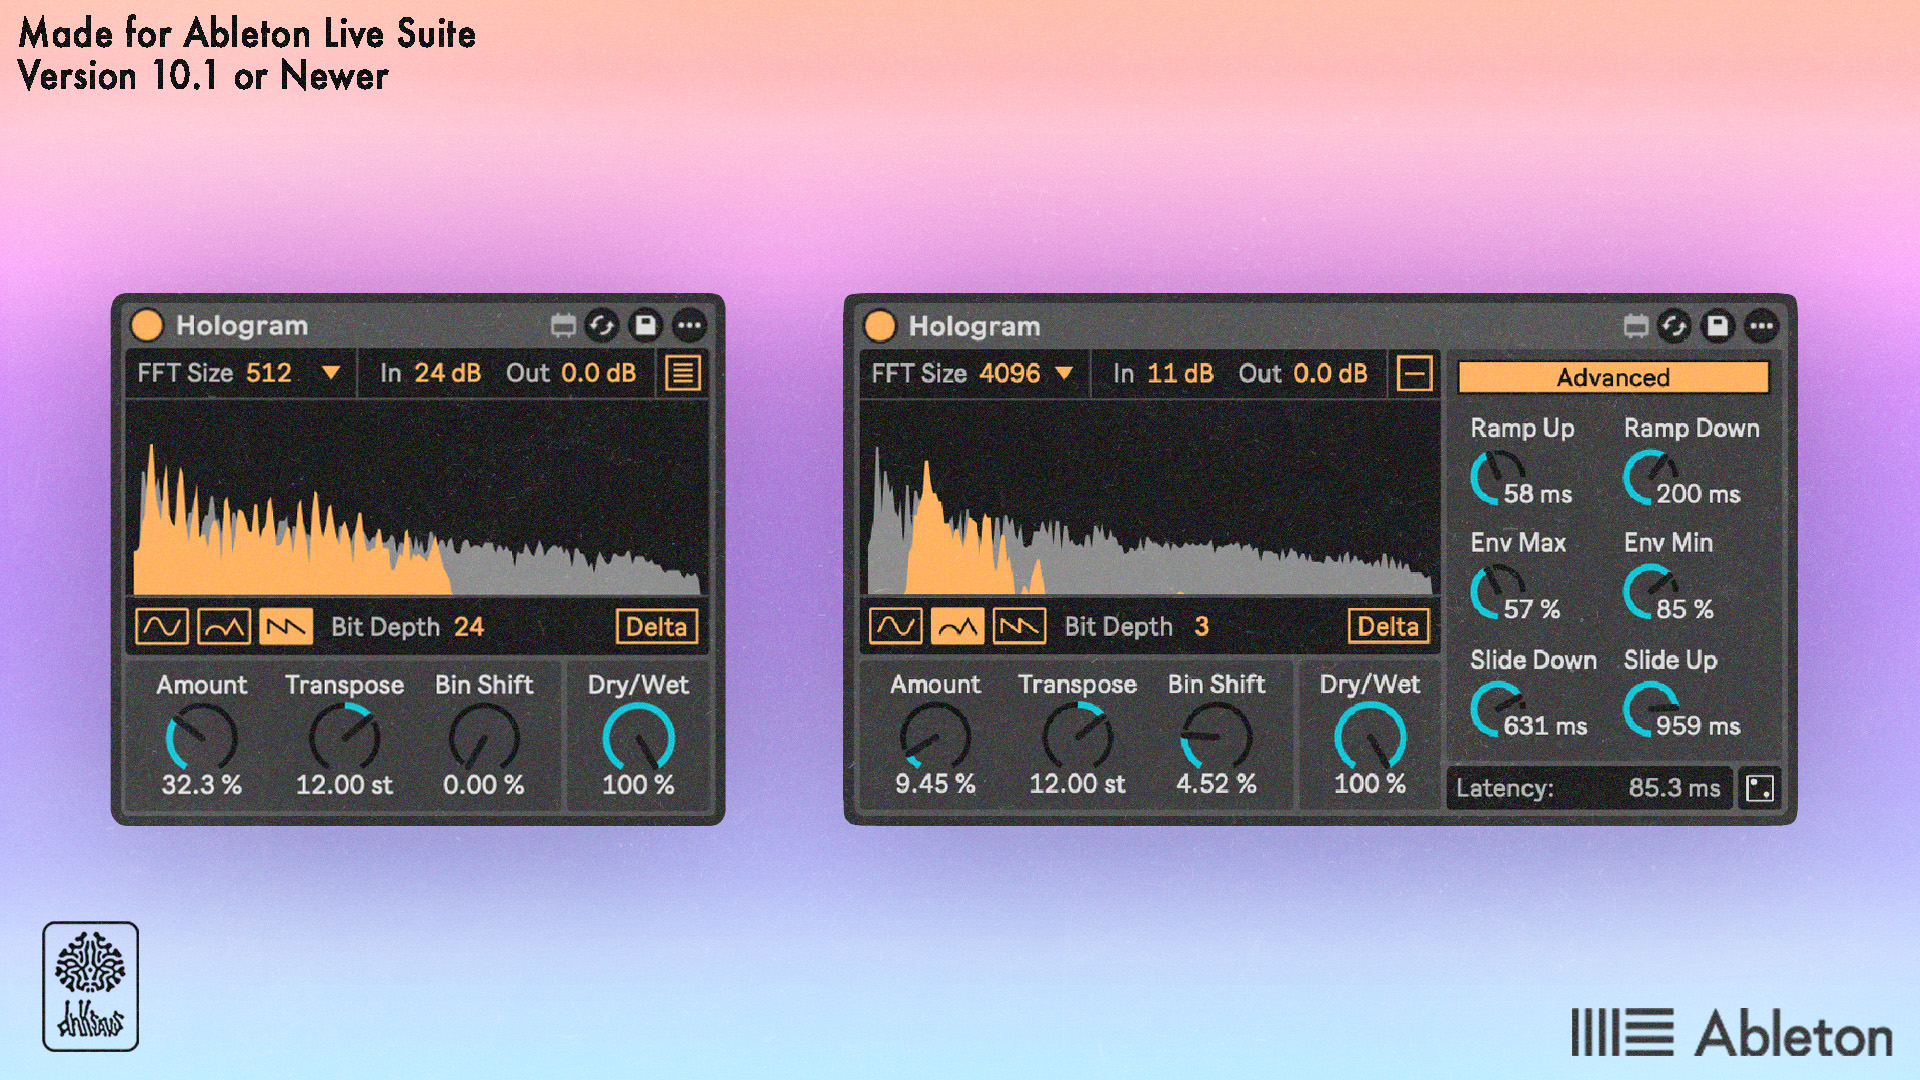Open the FFT Size 4096 dropdown
Viewport: 1920px width, 1080px height.
972,373
